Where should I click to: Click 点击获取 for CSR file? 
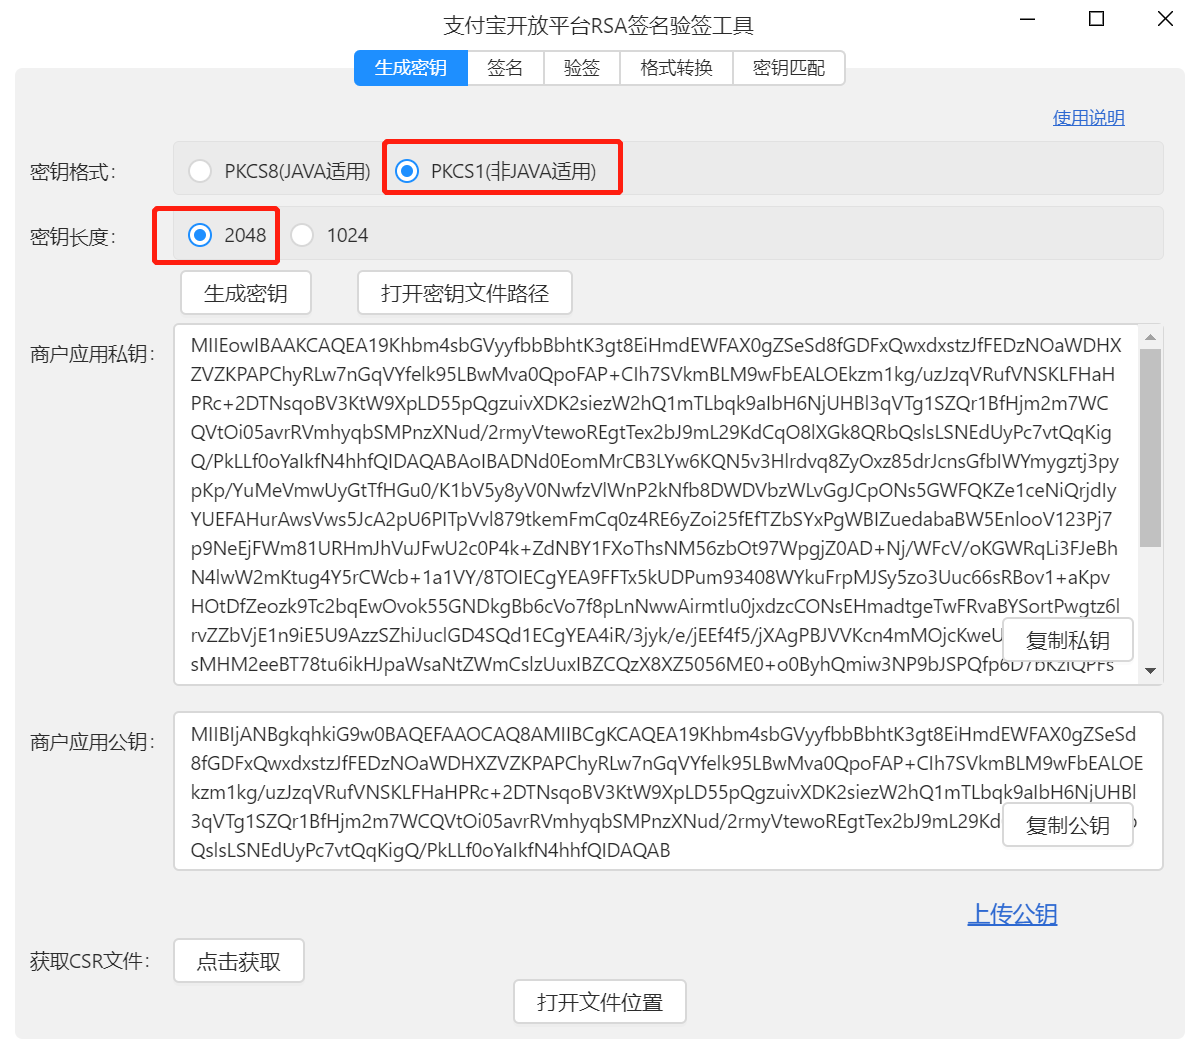[x=239, y=961]
